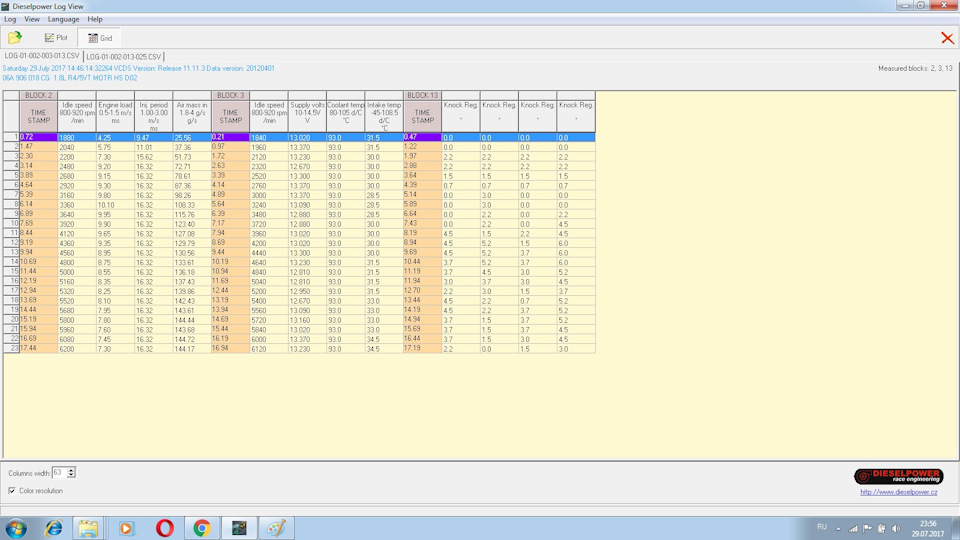This screenshot has height=540, width=960.
Task: Select the idle speed cell 6120
Action: coord(269,349)
